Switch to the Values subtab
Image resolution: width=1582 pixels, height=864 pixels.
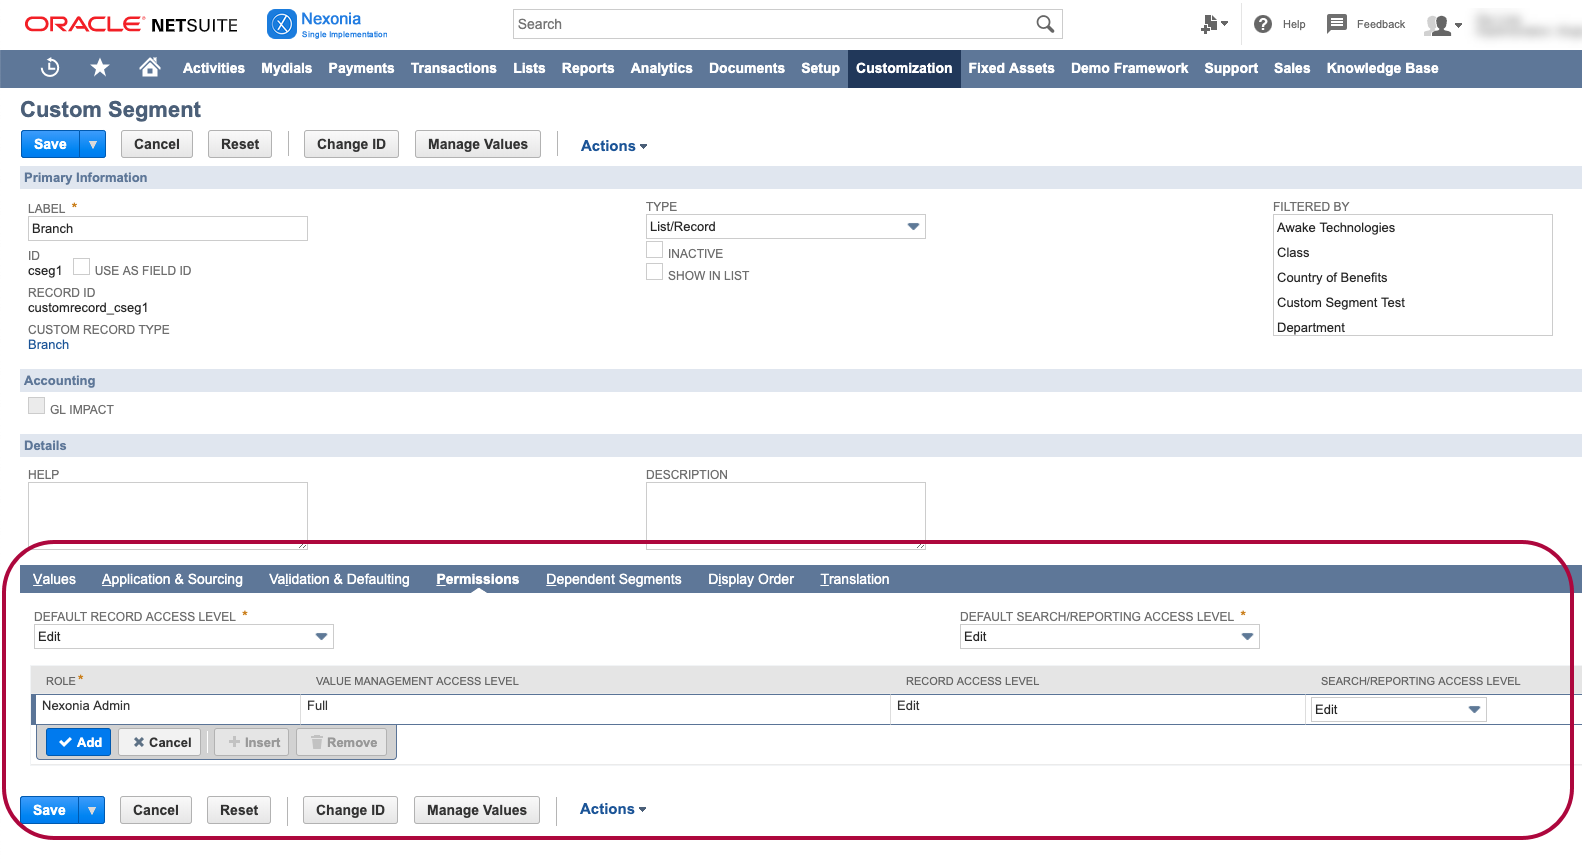[x=54, y=579]
